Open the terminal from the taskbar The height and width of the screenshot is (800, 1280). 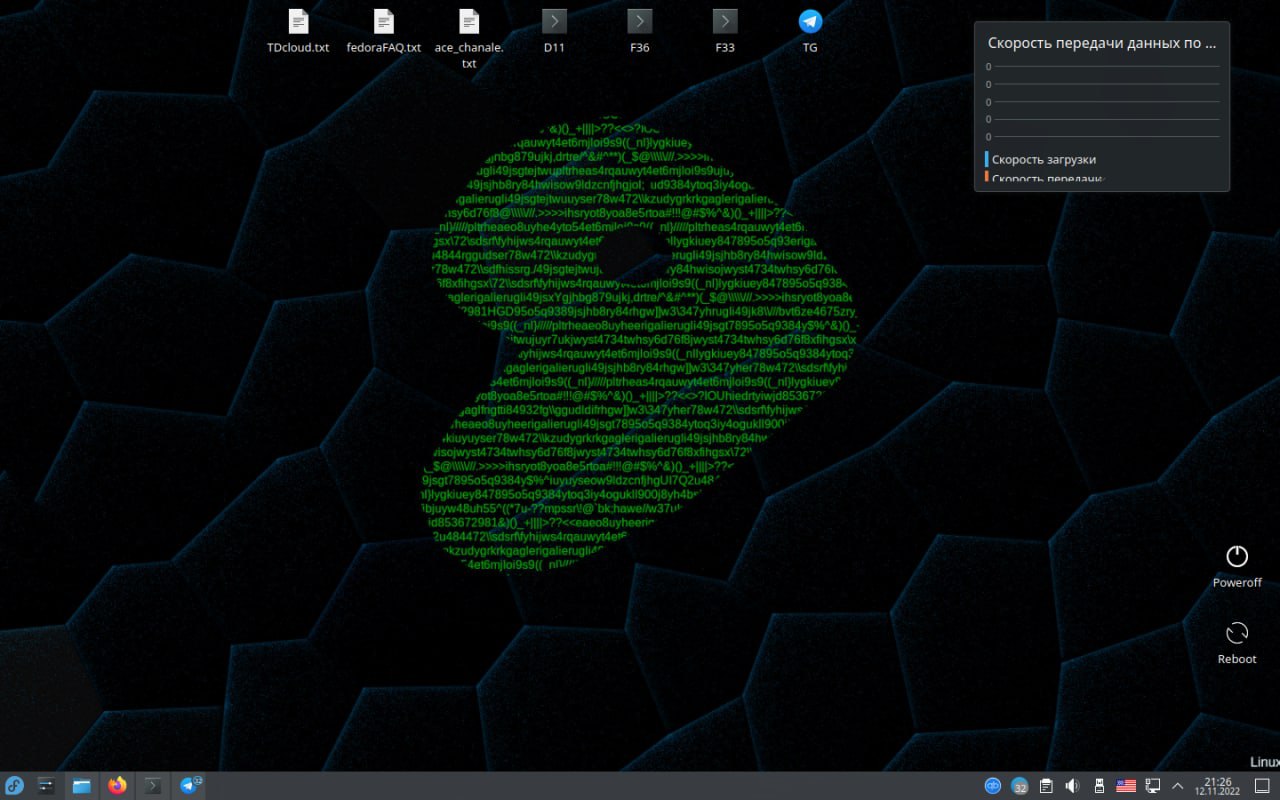[x=153, y=786]
